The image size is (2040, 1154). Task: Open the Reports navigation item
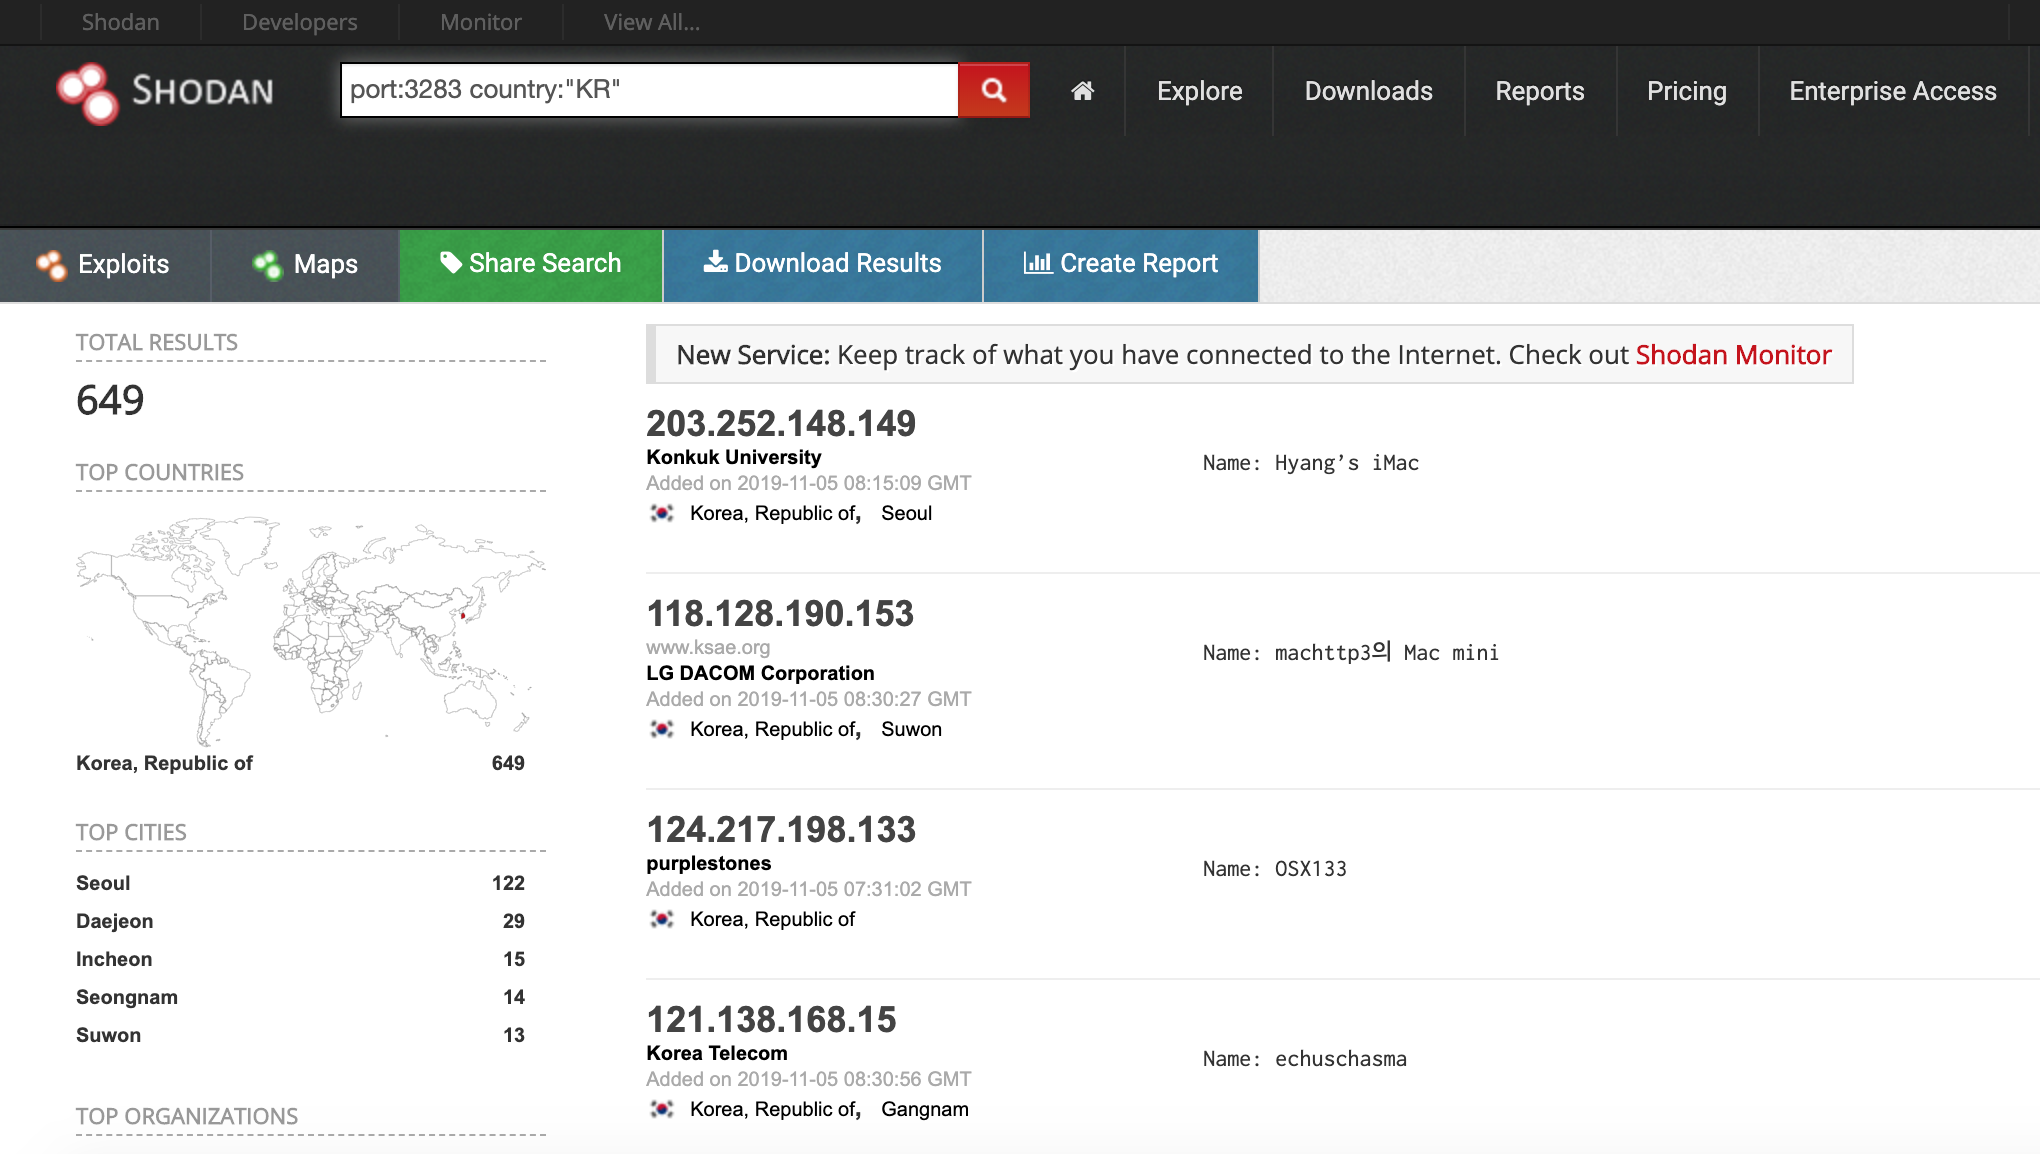pos(1540,91)
